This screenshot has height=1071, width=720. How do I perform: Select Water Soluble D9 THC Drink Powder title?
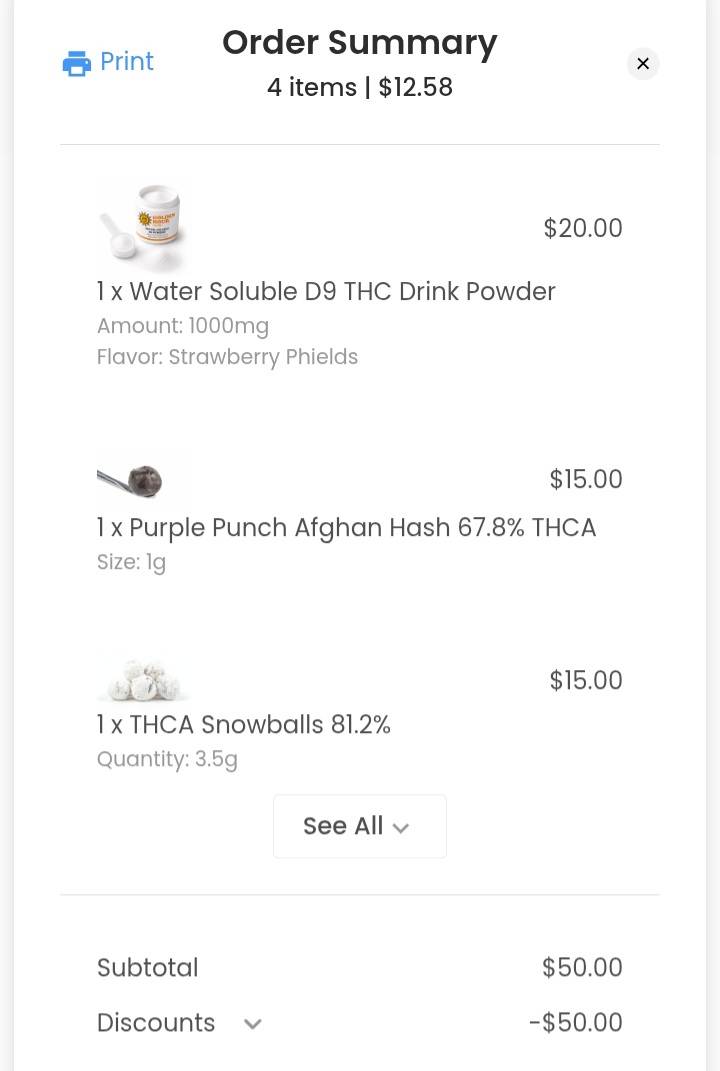326,292
